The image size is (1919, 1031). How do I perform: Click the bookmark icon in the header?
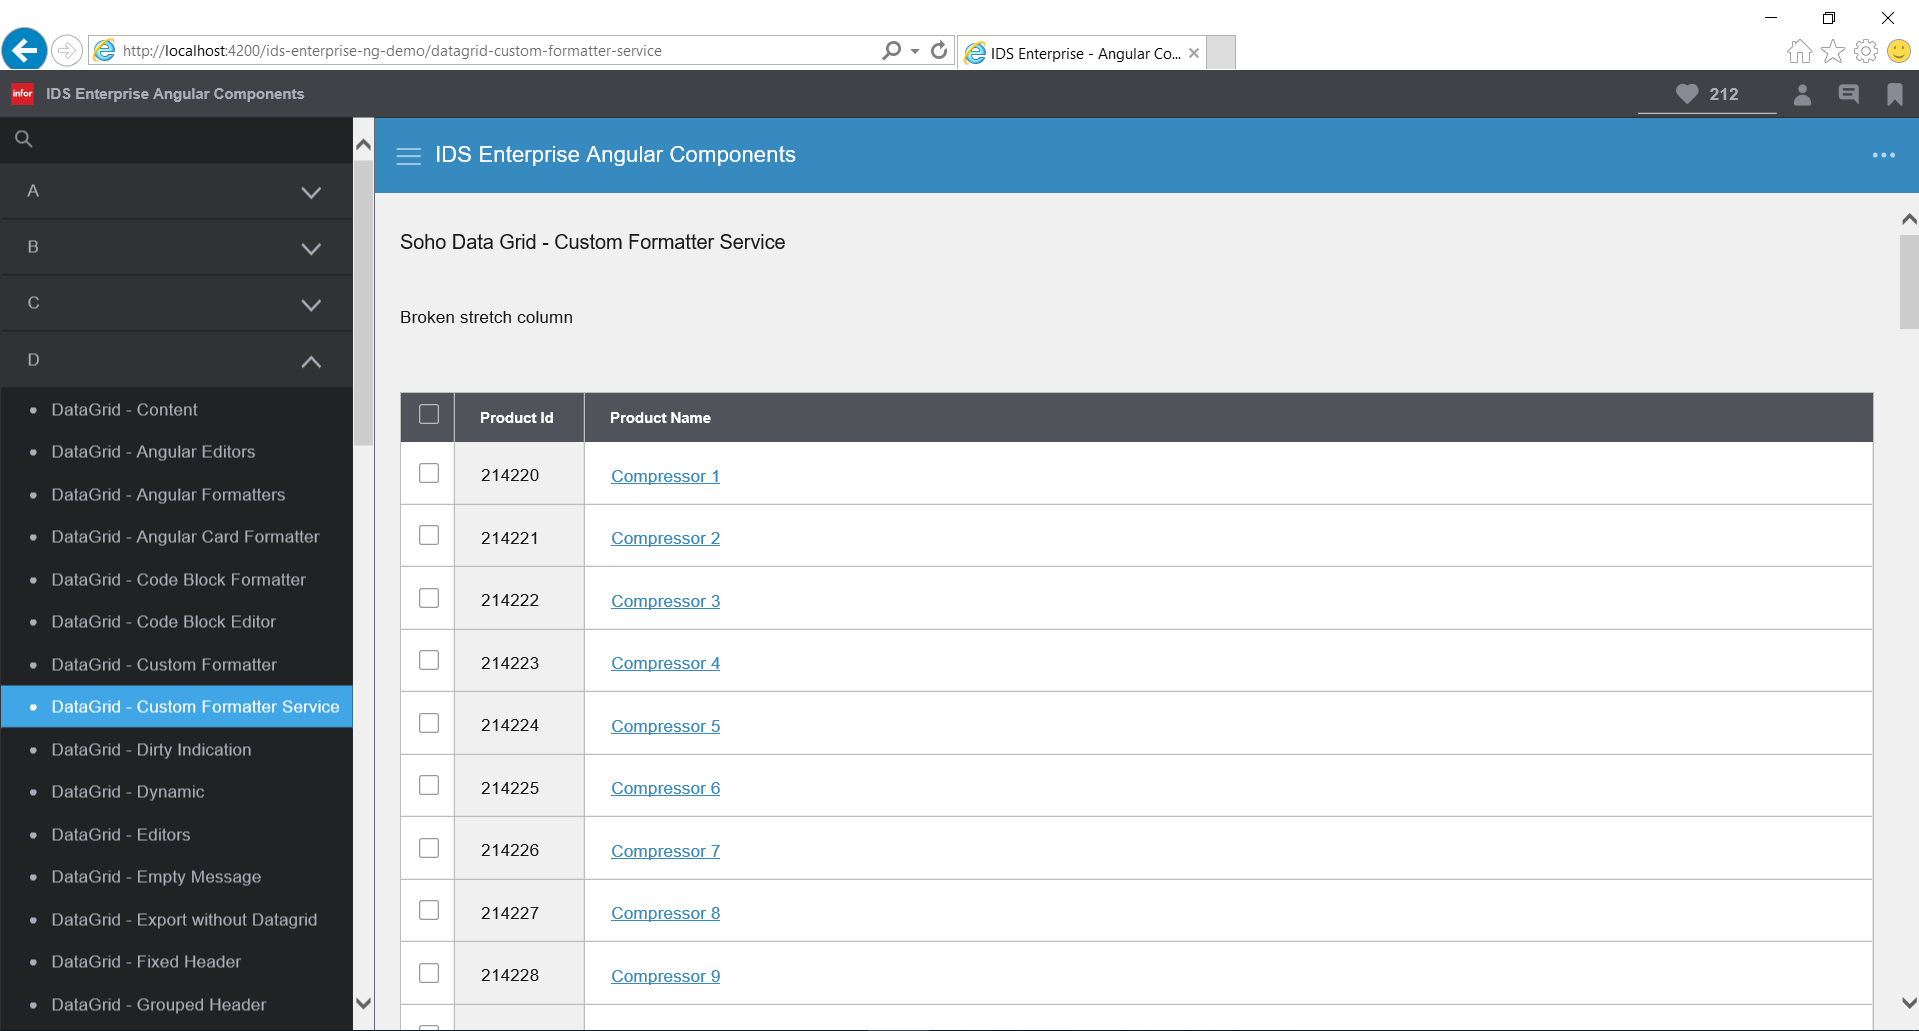1894,94
